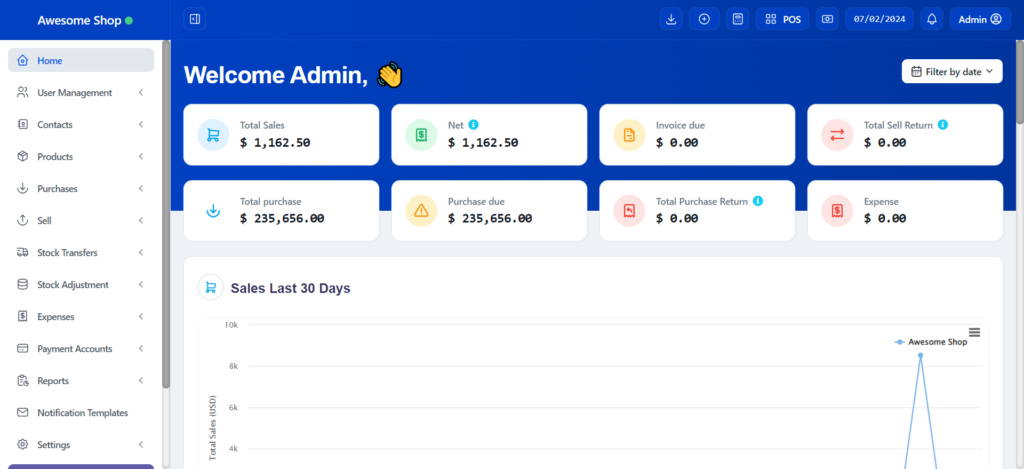Click the banknote icon next to POS
1024x469 pixels.
827,19
